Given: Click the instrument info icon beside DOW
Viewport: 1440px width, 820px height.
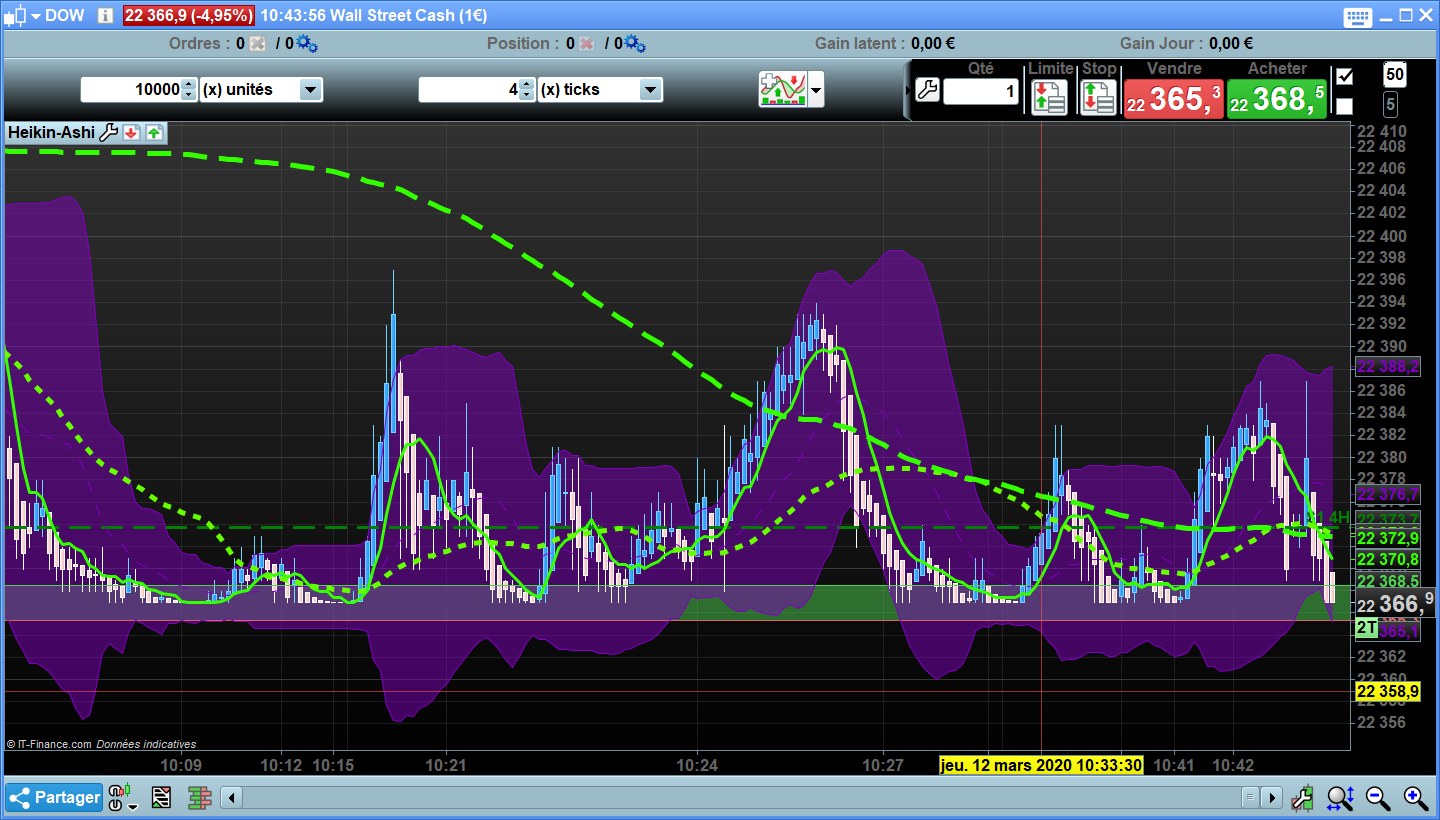Looking at the screenshot, I should (x=106, y=16).
